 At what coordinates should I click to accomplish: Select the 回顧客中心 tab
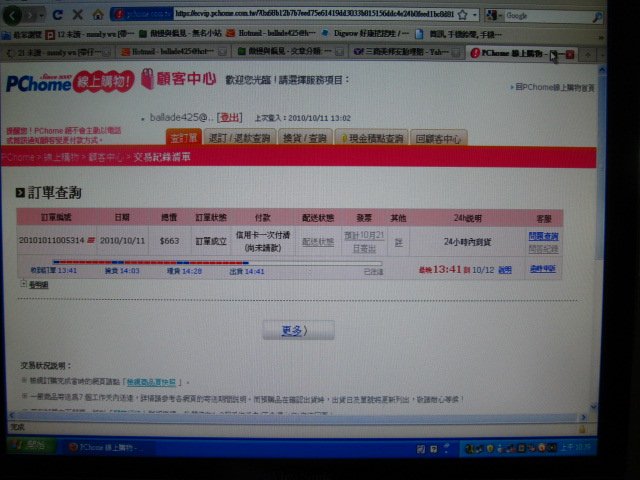point(438,139)
